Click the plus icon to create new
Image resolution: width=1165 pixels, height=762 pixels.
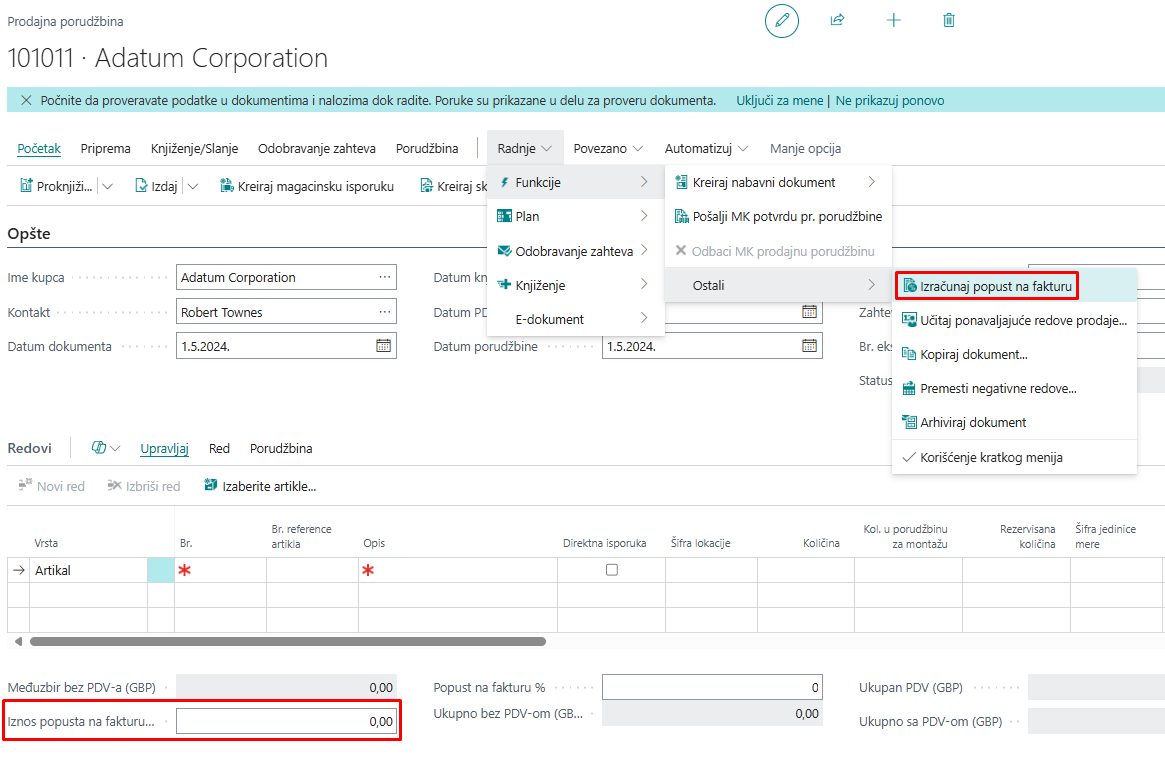[893, 21]
